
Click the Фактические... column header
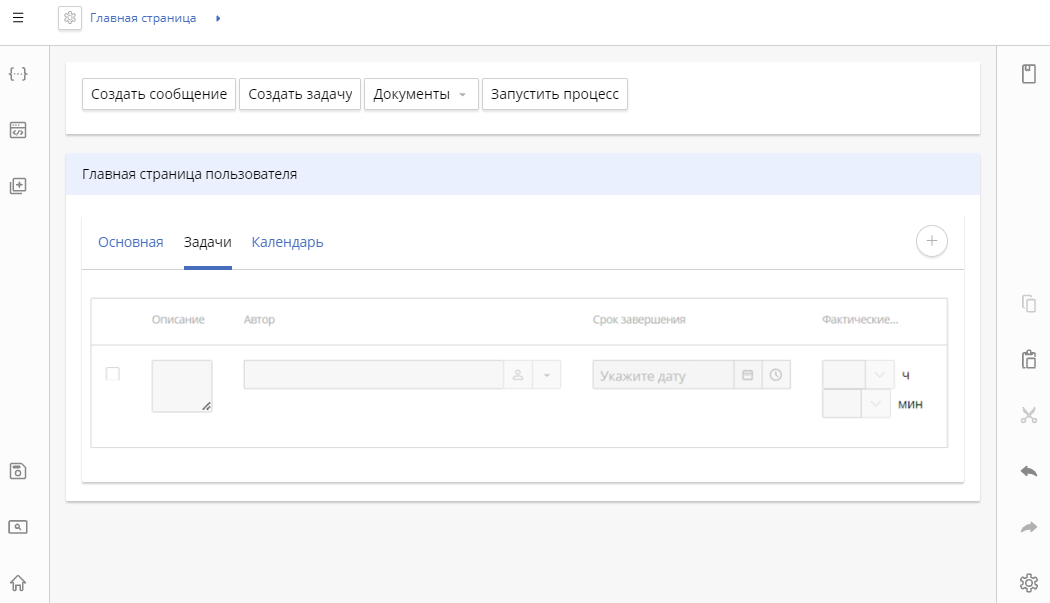[860, 320]
